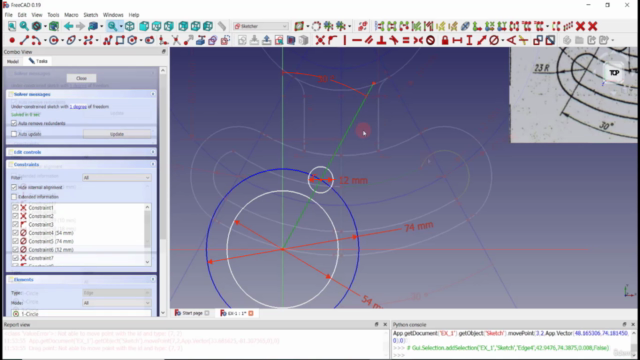Open Elements Type dropdown
Viewport: 640px width, 360px height.
pyautogui.click(x=117, y=293)
